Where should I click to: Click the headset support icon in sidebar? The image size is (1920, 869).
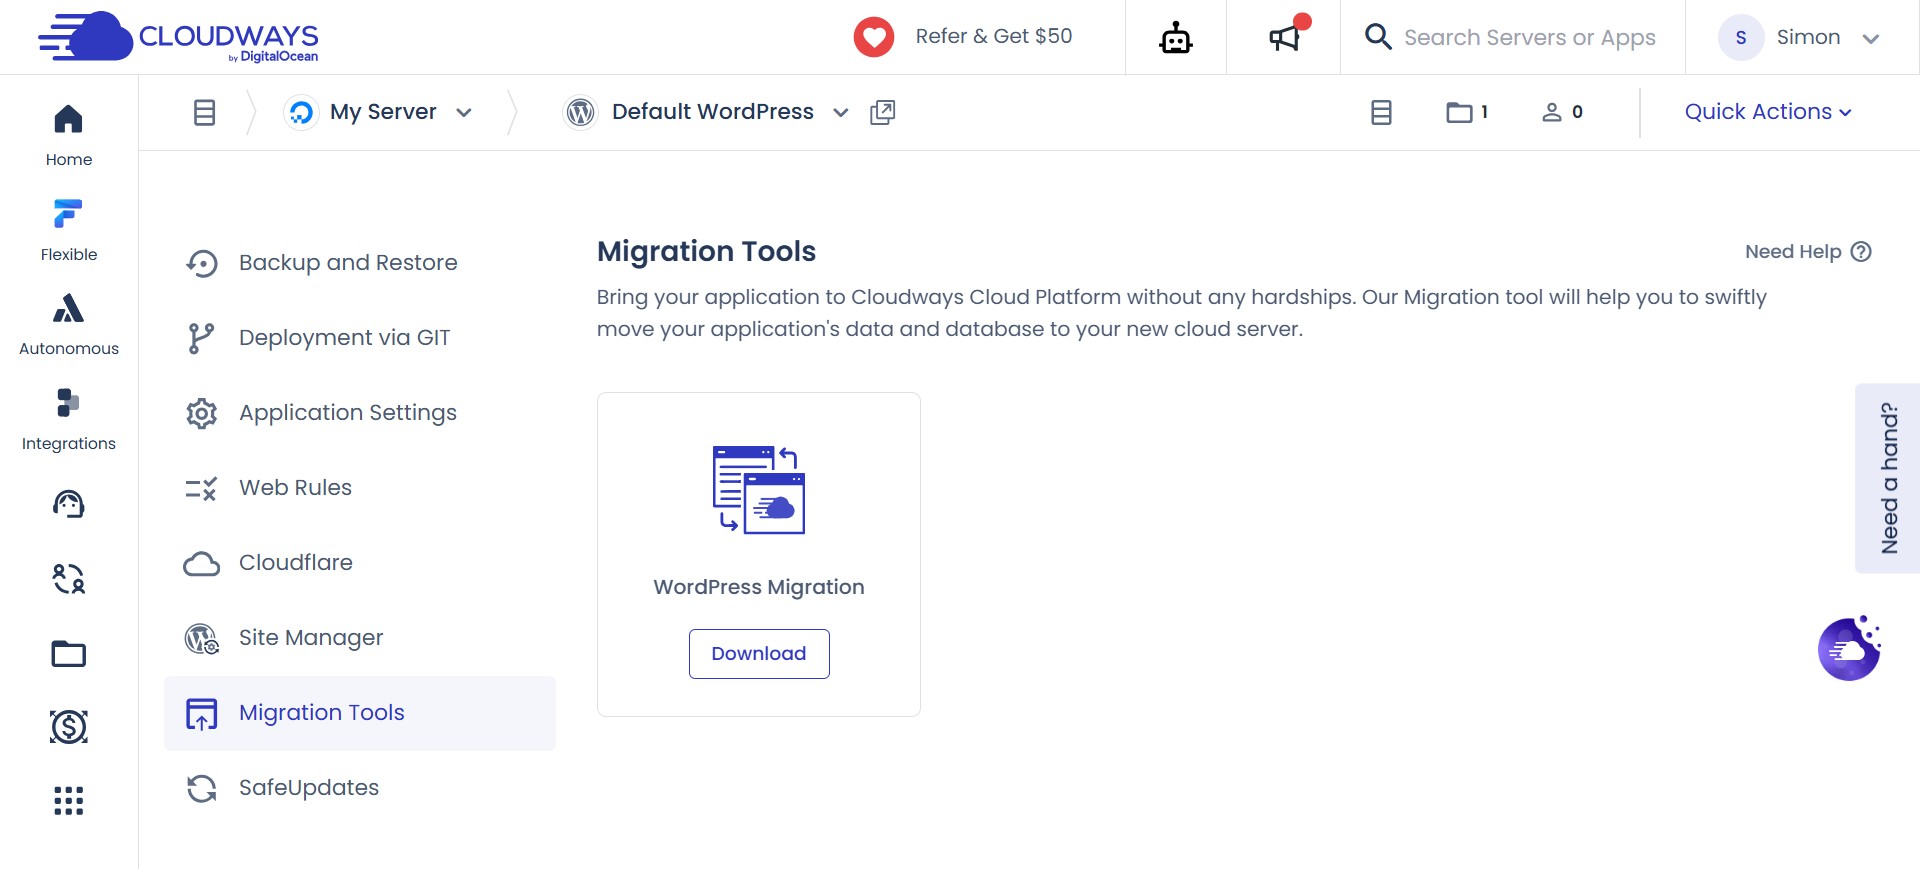click(x=69, y=504)
